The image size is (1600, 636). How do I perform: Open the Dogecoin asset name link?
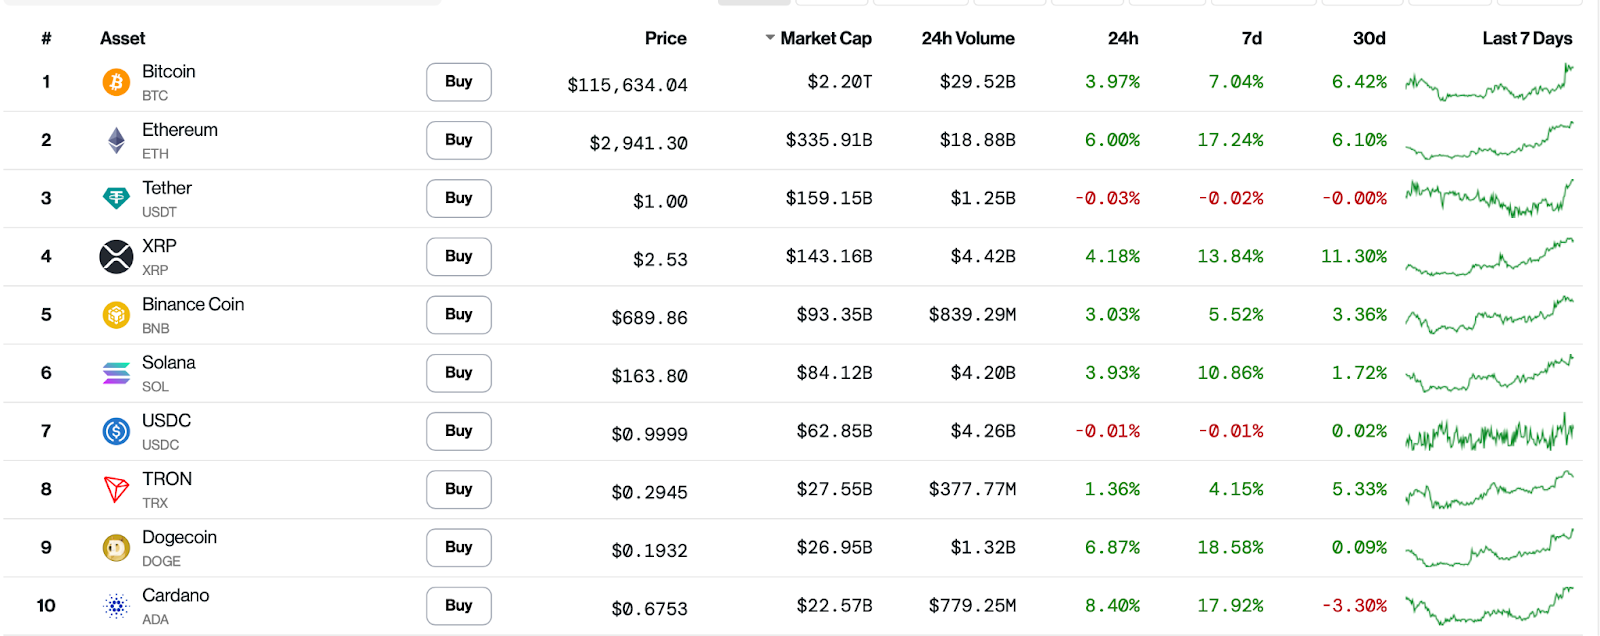click(x=179, y=537)
